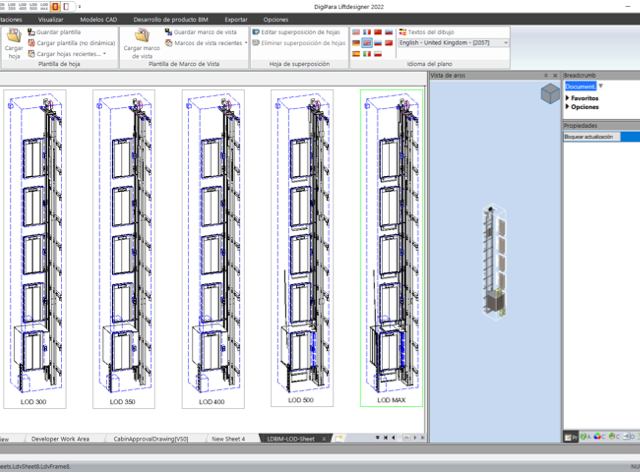The image size is (640, 473).
Task: Open the color wheel panel tab icon
Action: point(599,437)
